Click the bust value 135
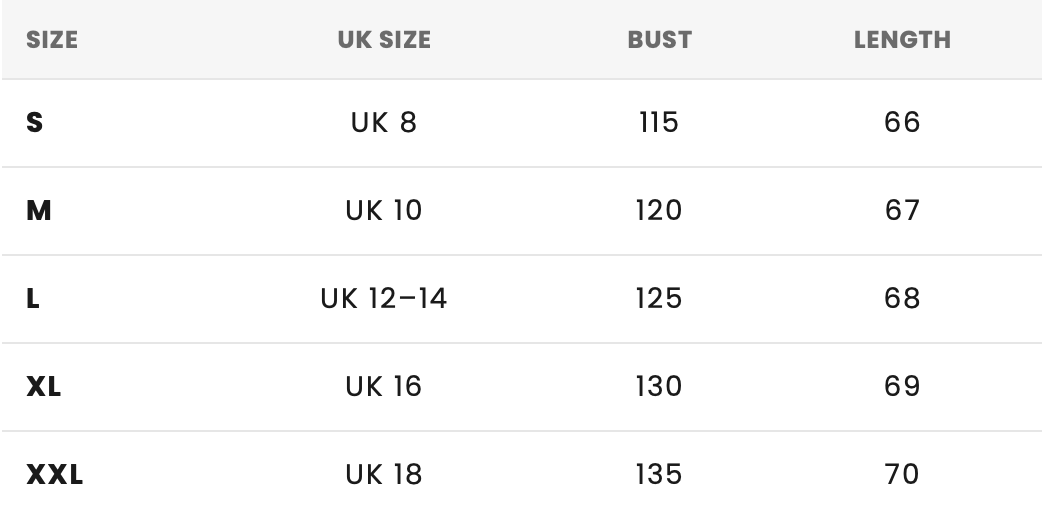 659,475
